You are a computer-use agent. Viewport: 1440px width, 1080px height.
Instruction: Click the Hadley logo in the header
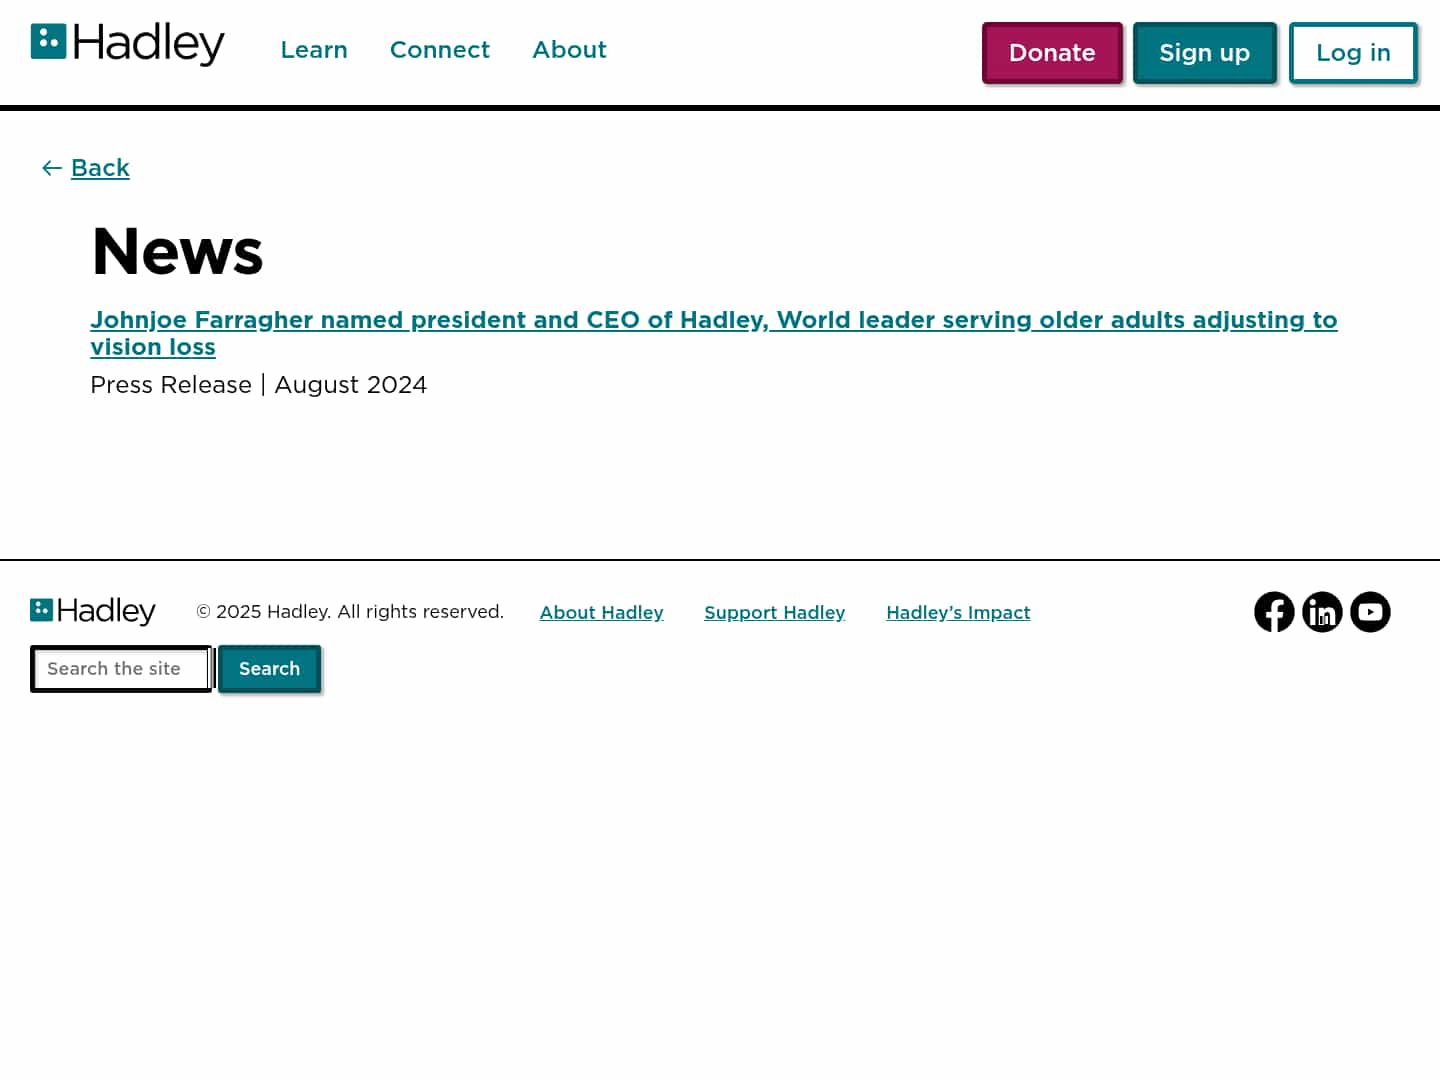127,44
